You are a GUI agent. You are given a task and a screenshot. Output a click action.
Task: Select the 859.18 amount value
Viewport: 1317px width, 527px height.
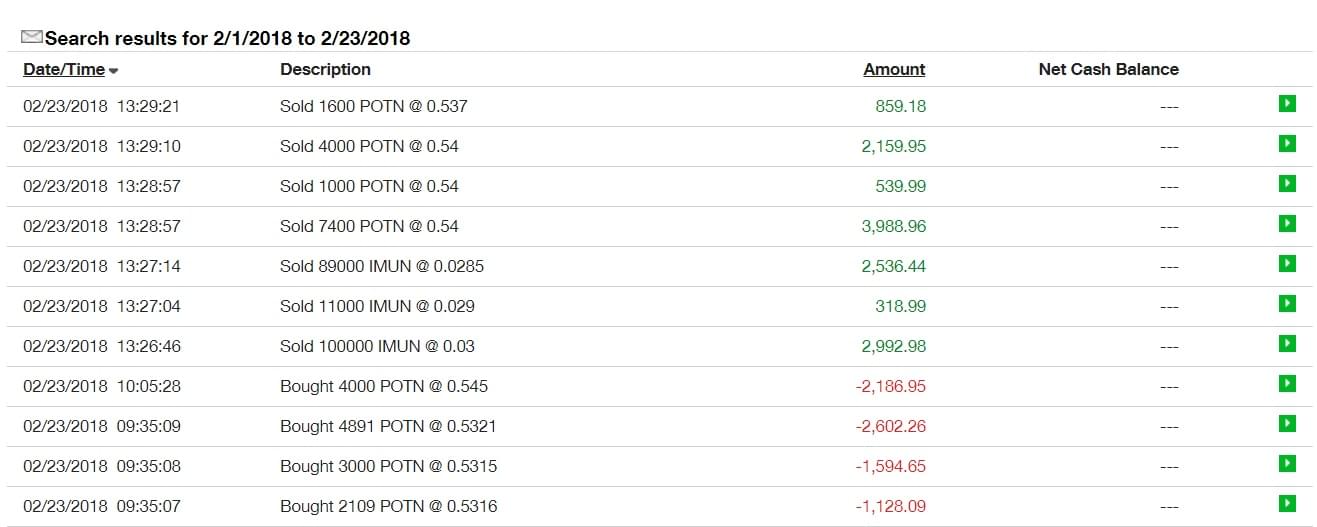[900, 106]
